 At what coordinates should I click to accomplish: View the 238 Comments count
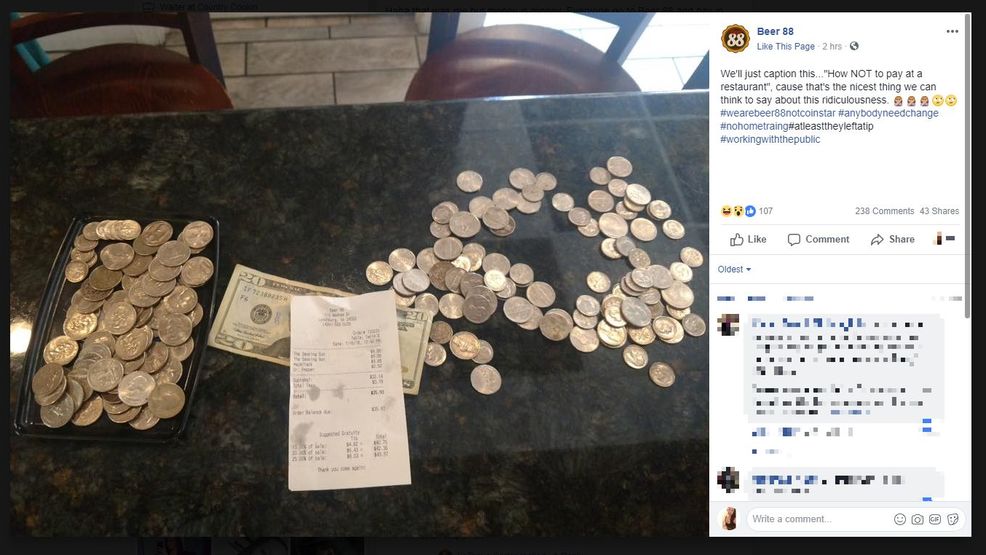884,211
